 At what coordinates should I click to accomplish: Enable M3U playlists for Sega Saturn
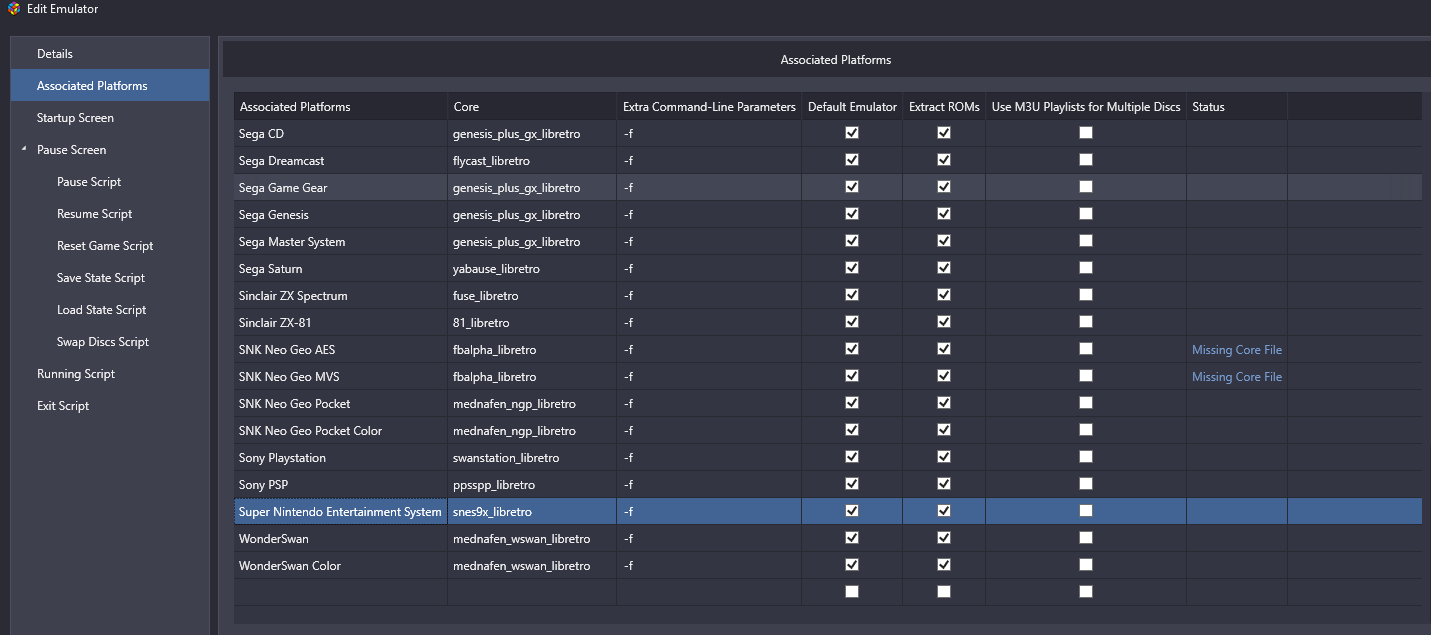point(1086,268)
